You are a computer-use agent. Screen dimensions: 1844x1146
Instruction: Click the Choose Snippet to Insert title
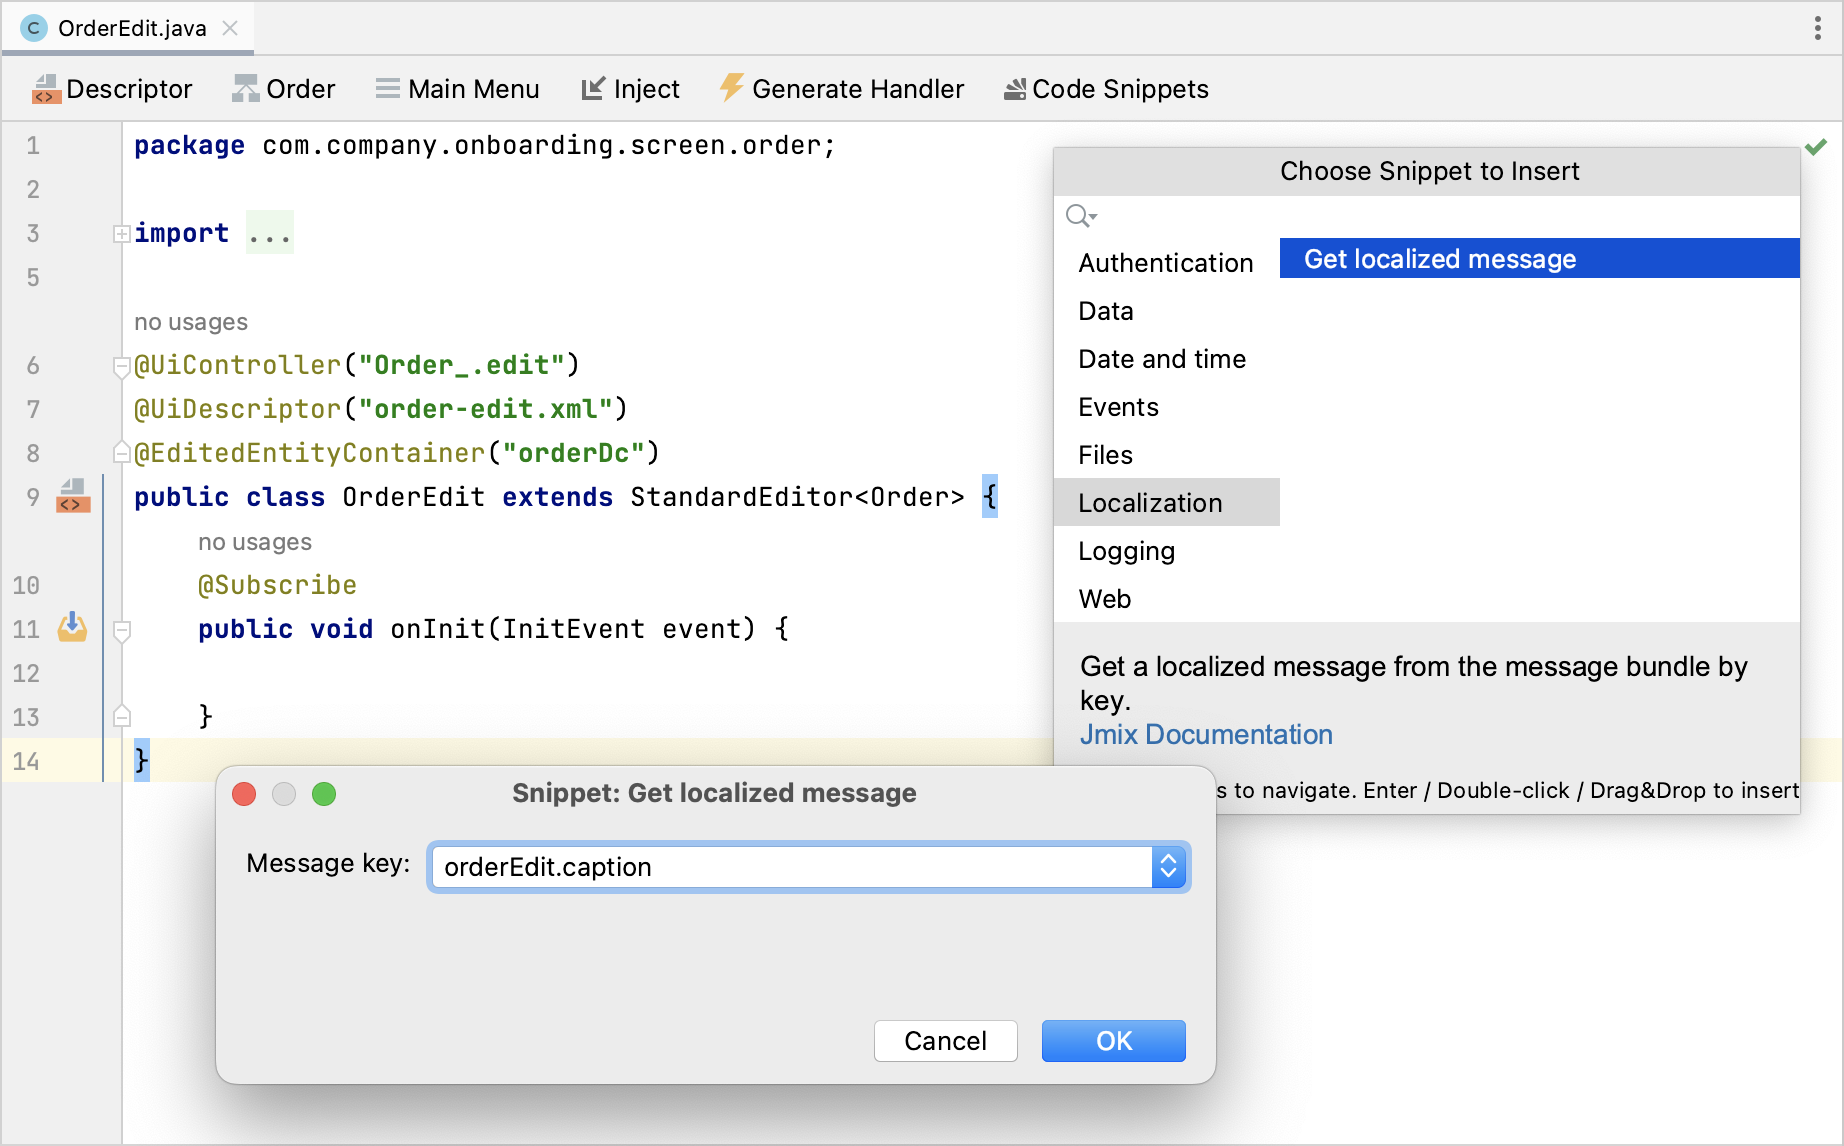point(1430,171)
